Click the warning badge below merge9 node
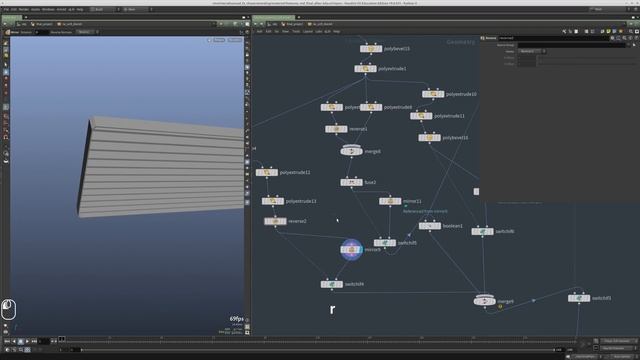 click(500, 307)
